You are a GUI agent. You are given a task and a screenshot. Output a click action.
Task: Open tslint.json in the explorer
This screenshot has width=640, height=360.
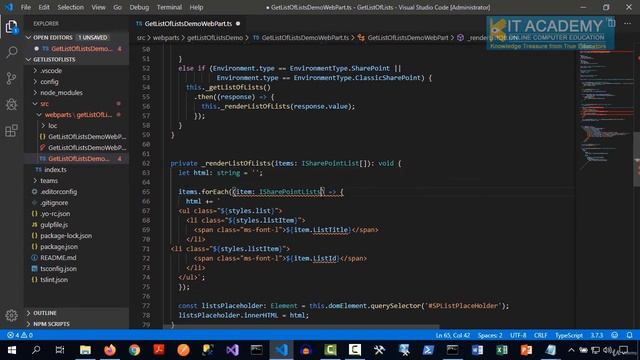tap(54, 280)
